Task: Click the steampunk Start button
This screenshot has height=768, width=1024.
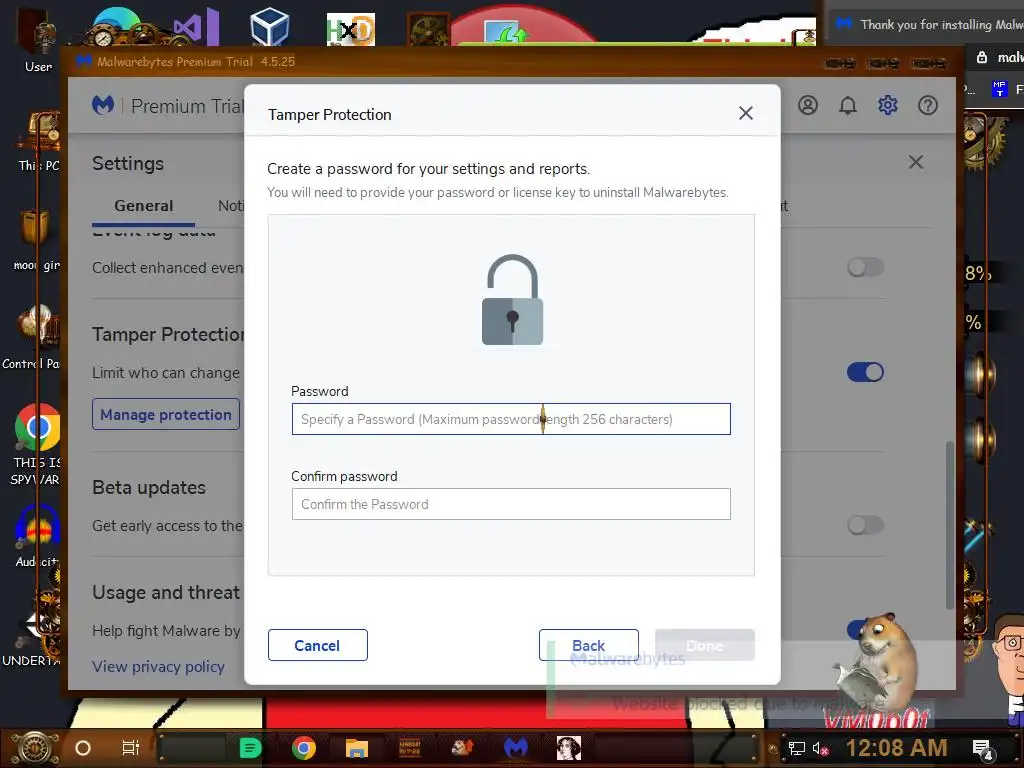Action: [x=34, y=748]
